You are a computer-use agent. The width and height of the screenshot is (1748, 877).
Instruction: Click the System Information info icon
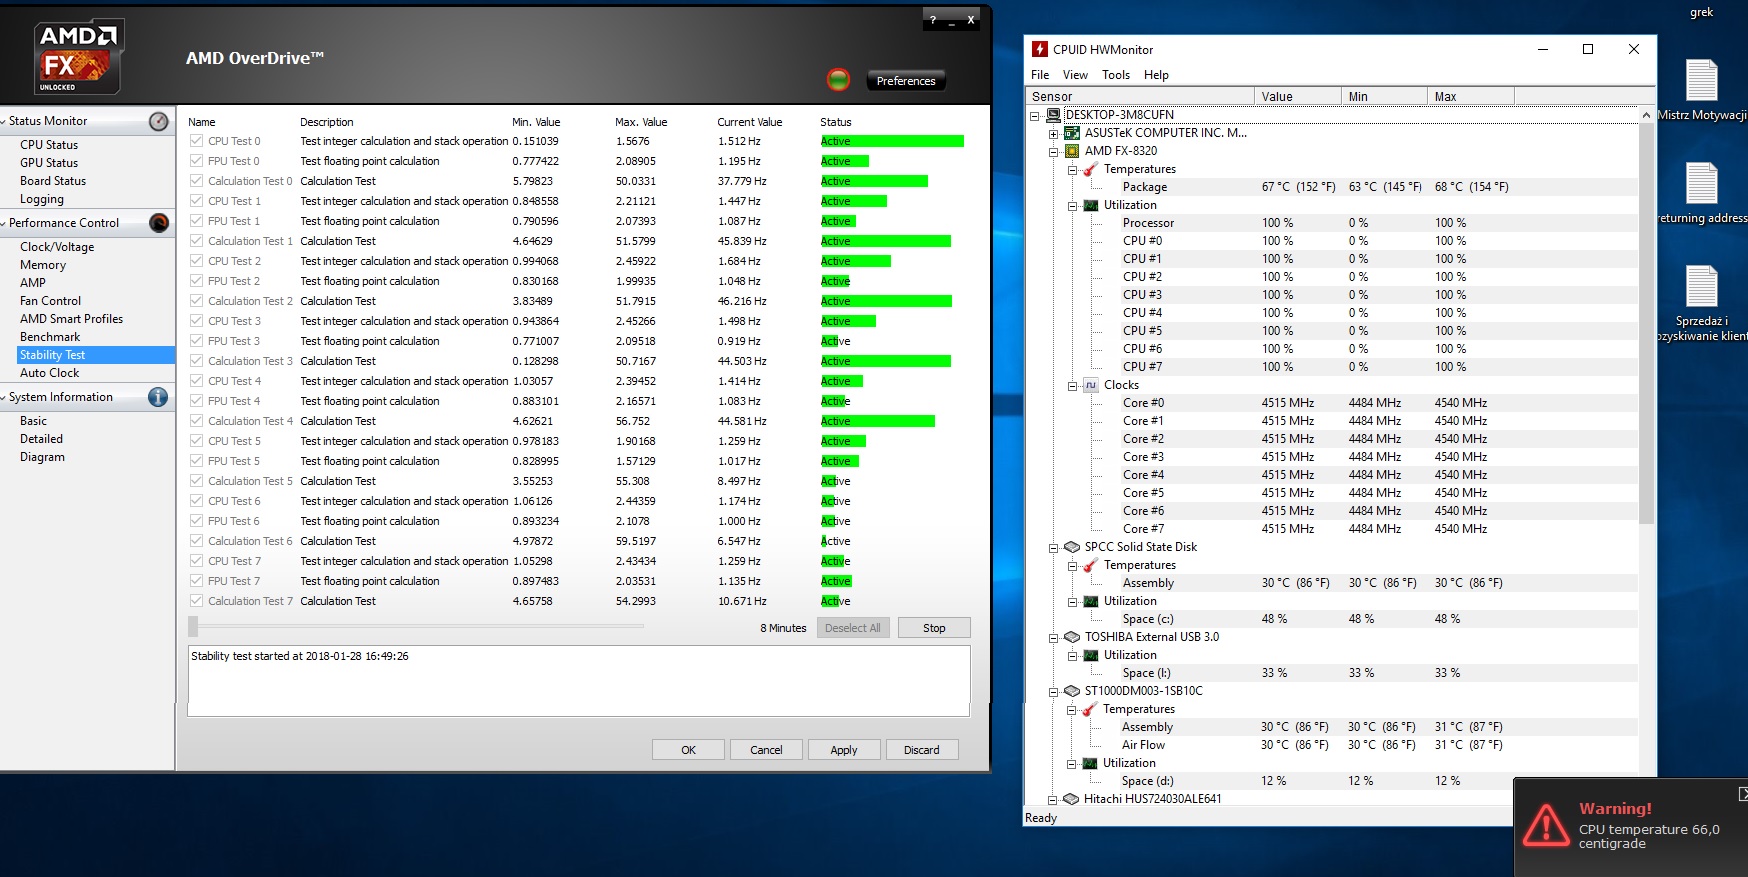(x=158, y=397)
